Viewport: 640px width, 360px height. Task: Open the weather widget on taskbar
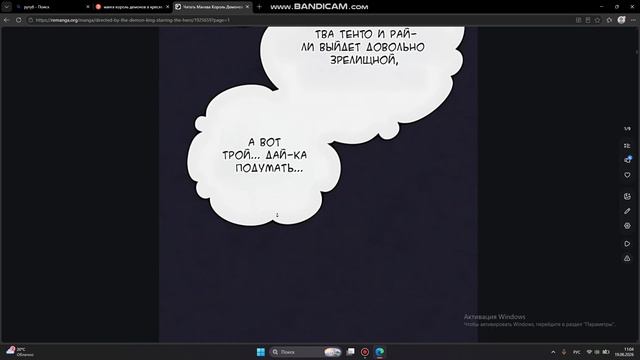click(20, 352)
